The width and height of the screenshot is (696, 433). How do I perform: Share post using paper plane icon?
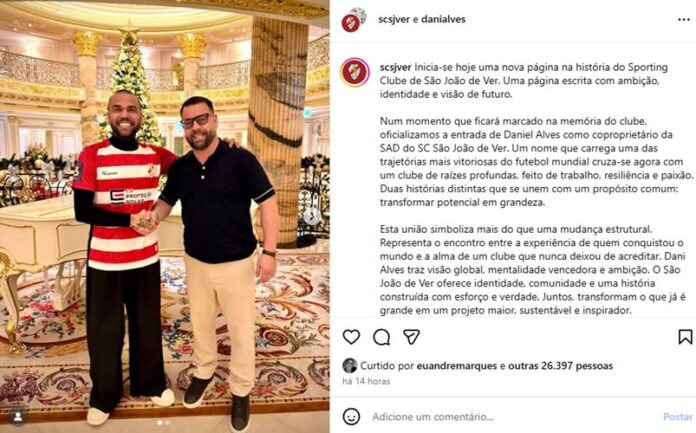(x=411, y=337)
